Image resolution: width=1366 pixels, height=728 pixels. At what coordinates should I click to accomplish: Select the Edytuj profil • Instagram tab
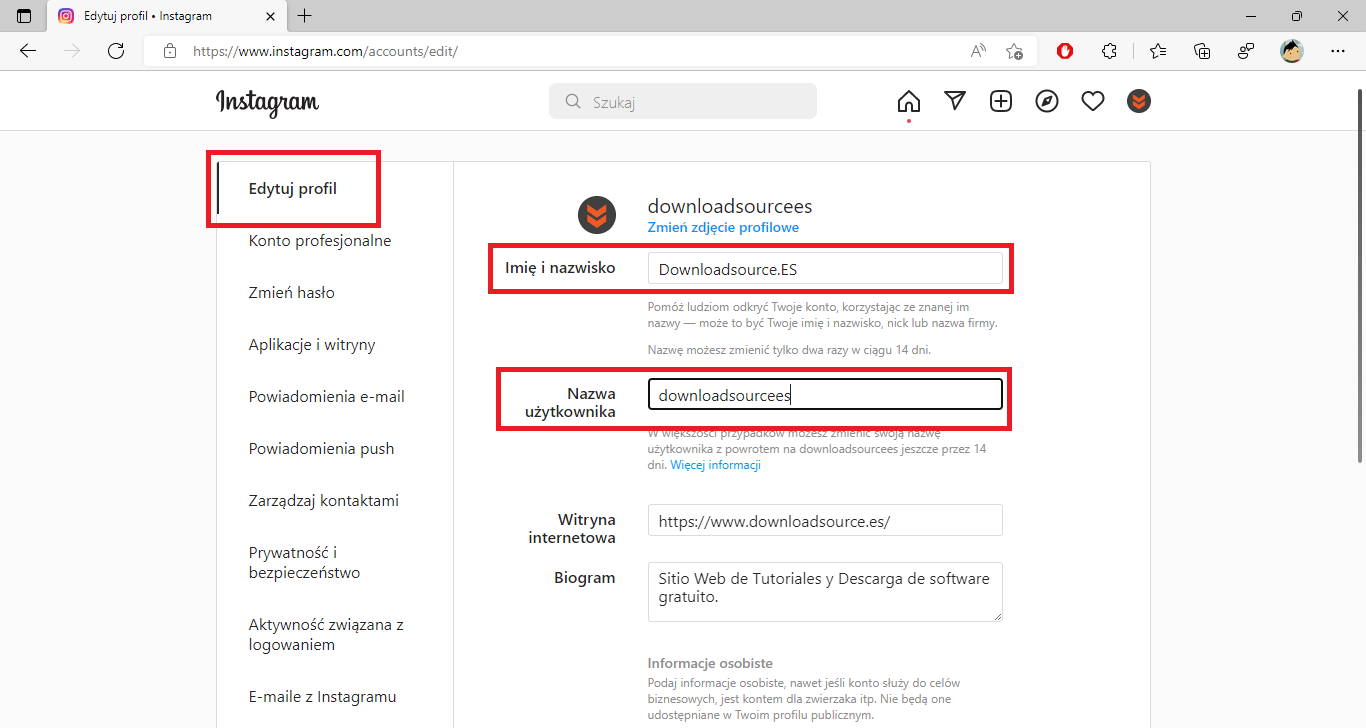coord(165,16)
